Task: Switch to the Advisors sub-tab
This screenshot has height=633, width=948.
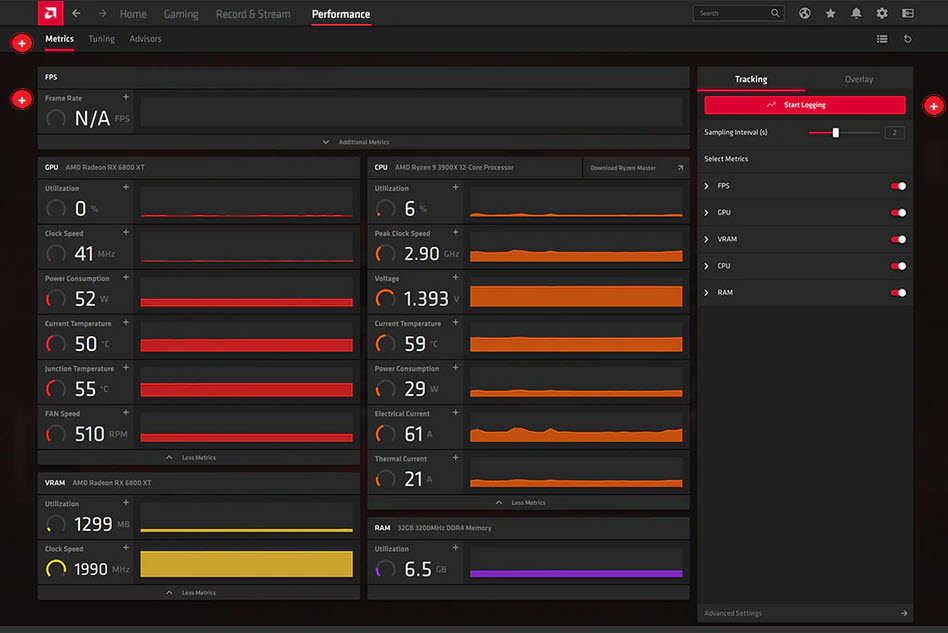Action: click(x=145, y=39)
